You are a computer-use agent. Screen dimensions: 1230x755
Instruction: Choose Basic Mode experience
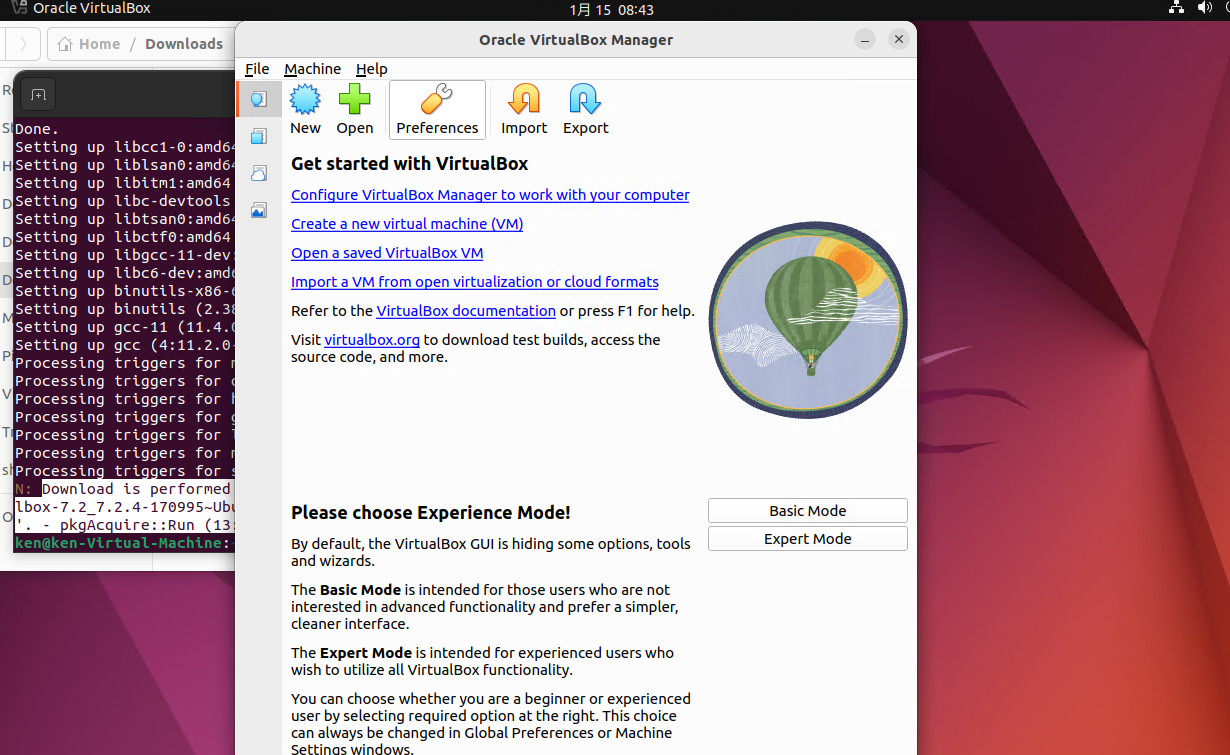[807, 510]
